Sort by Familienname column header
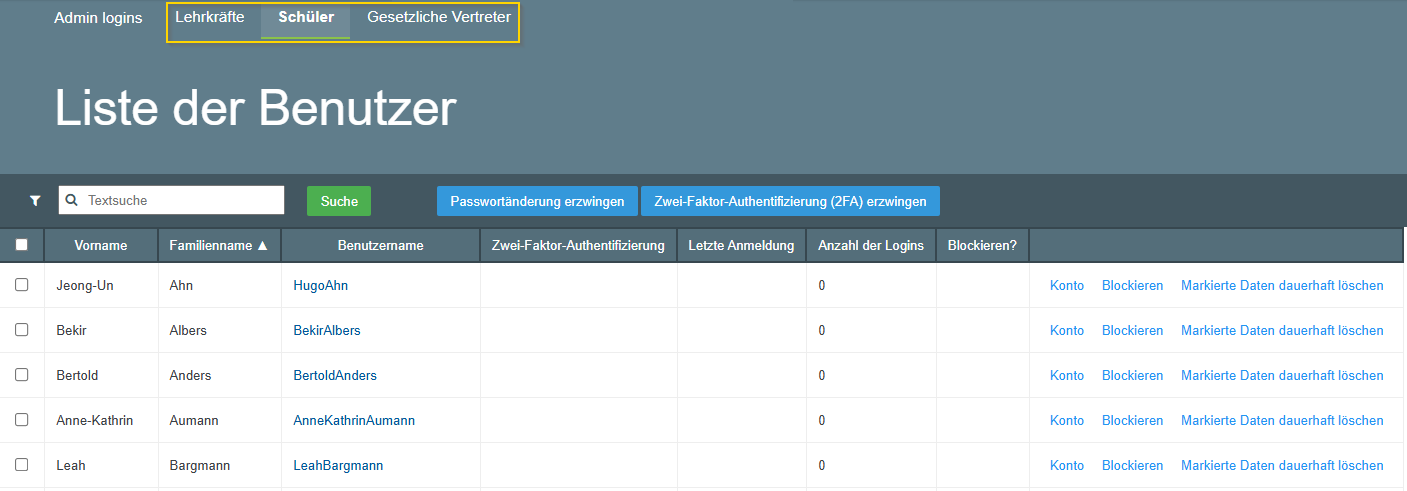The height and width of the screenshot is (491, 1407). point(219,245)
